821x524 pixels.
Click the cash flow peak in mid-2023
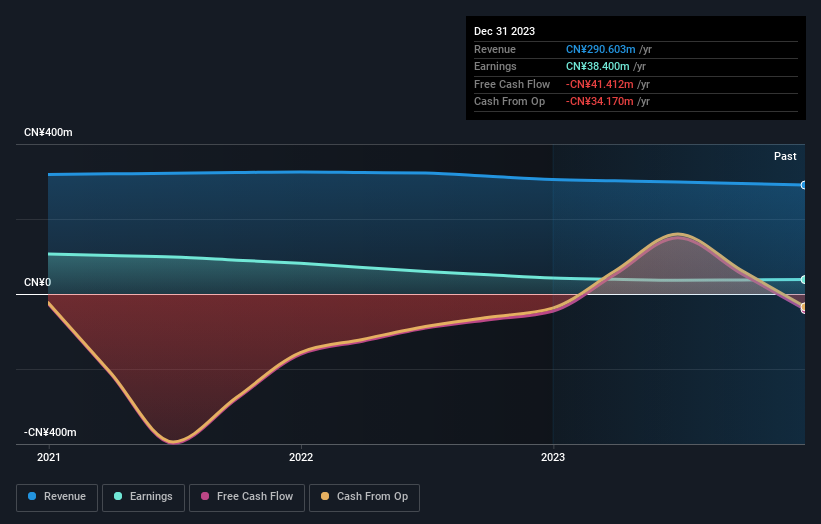pos(678,235)
